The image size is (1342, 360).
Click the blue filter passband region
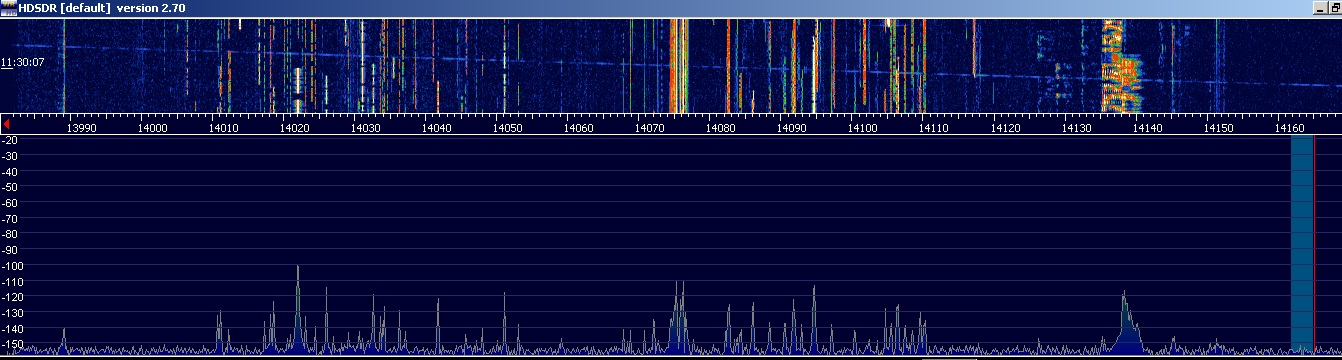point(1302,245)
